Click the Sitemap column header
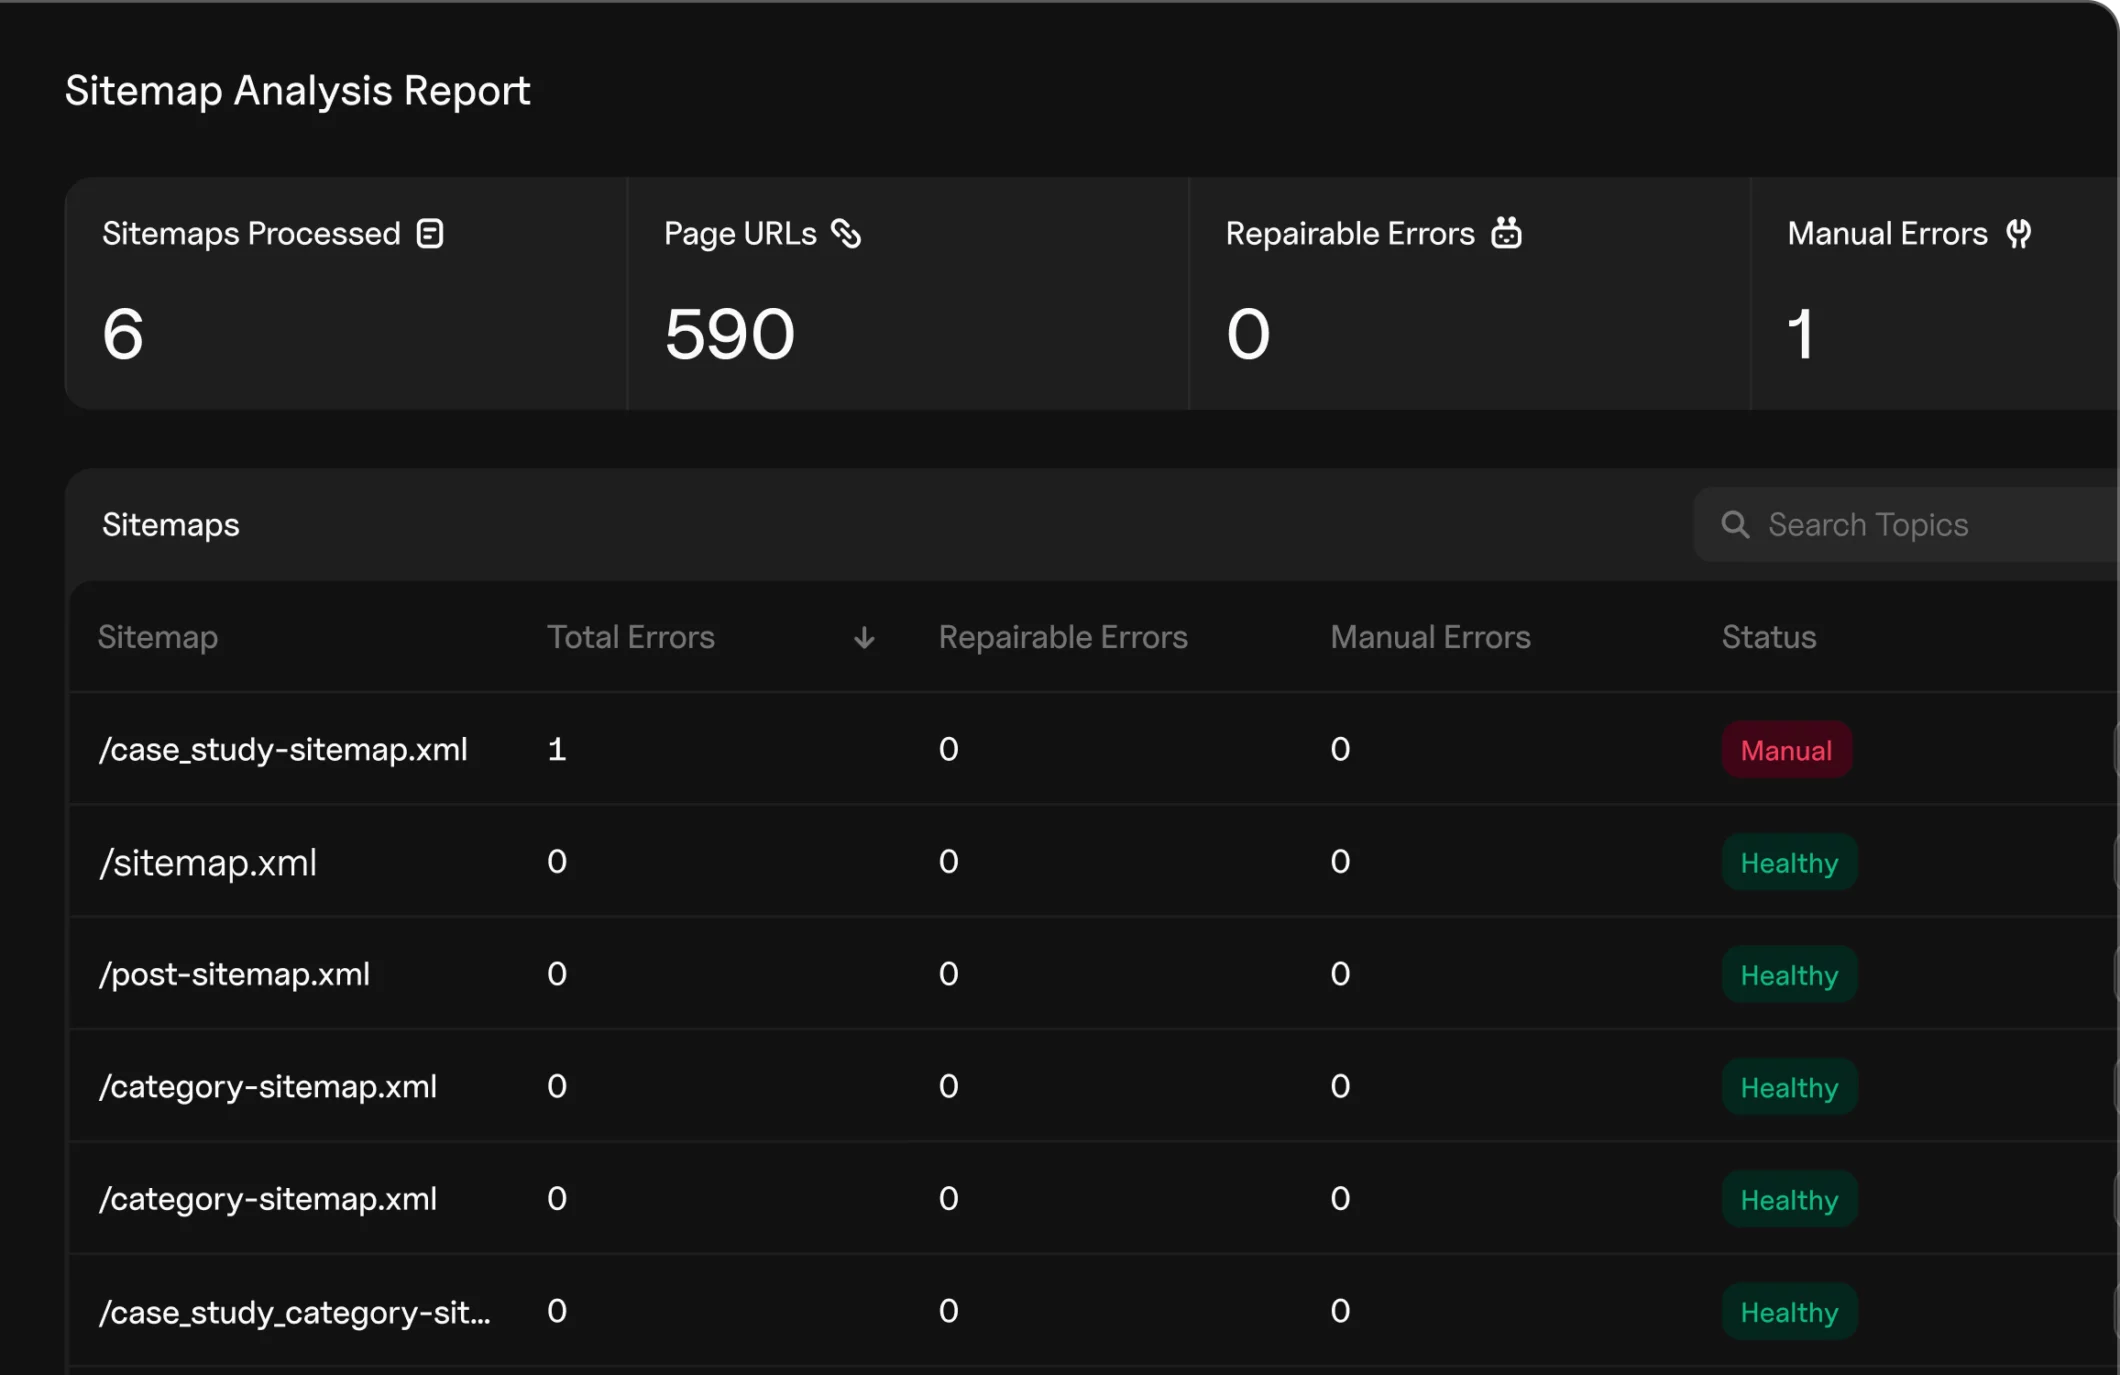 pyautogui.click(x=158, y=637)
